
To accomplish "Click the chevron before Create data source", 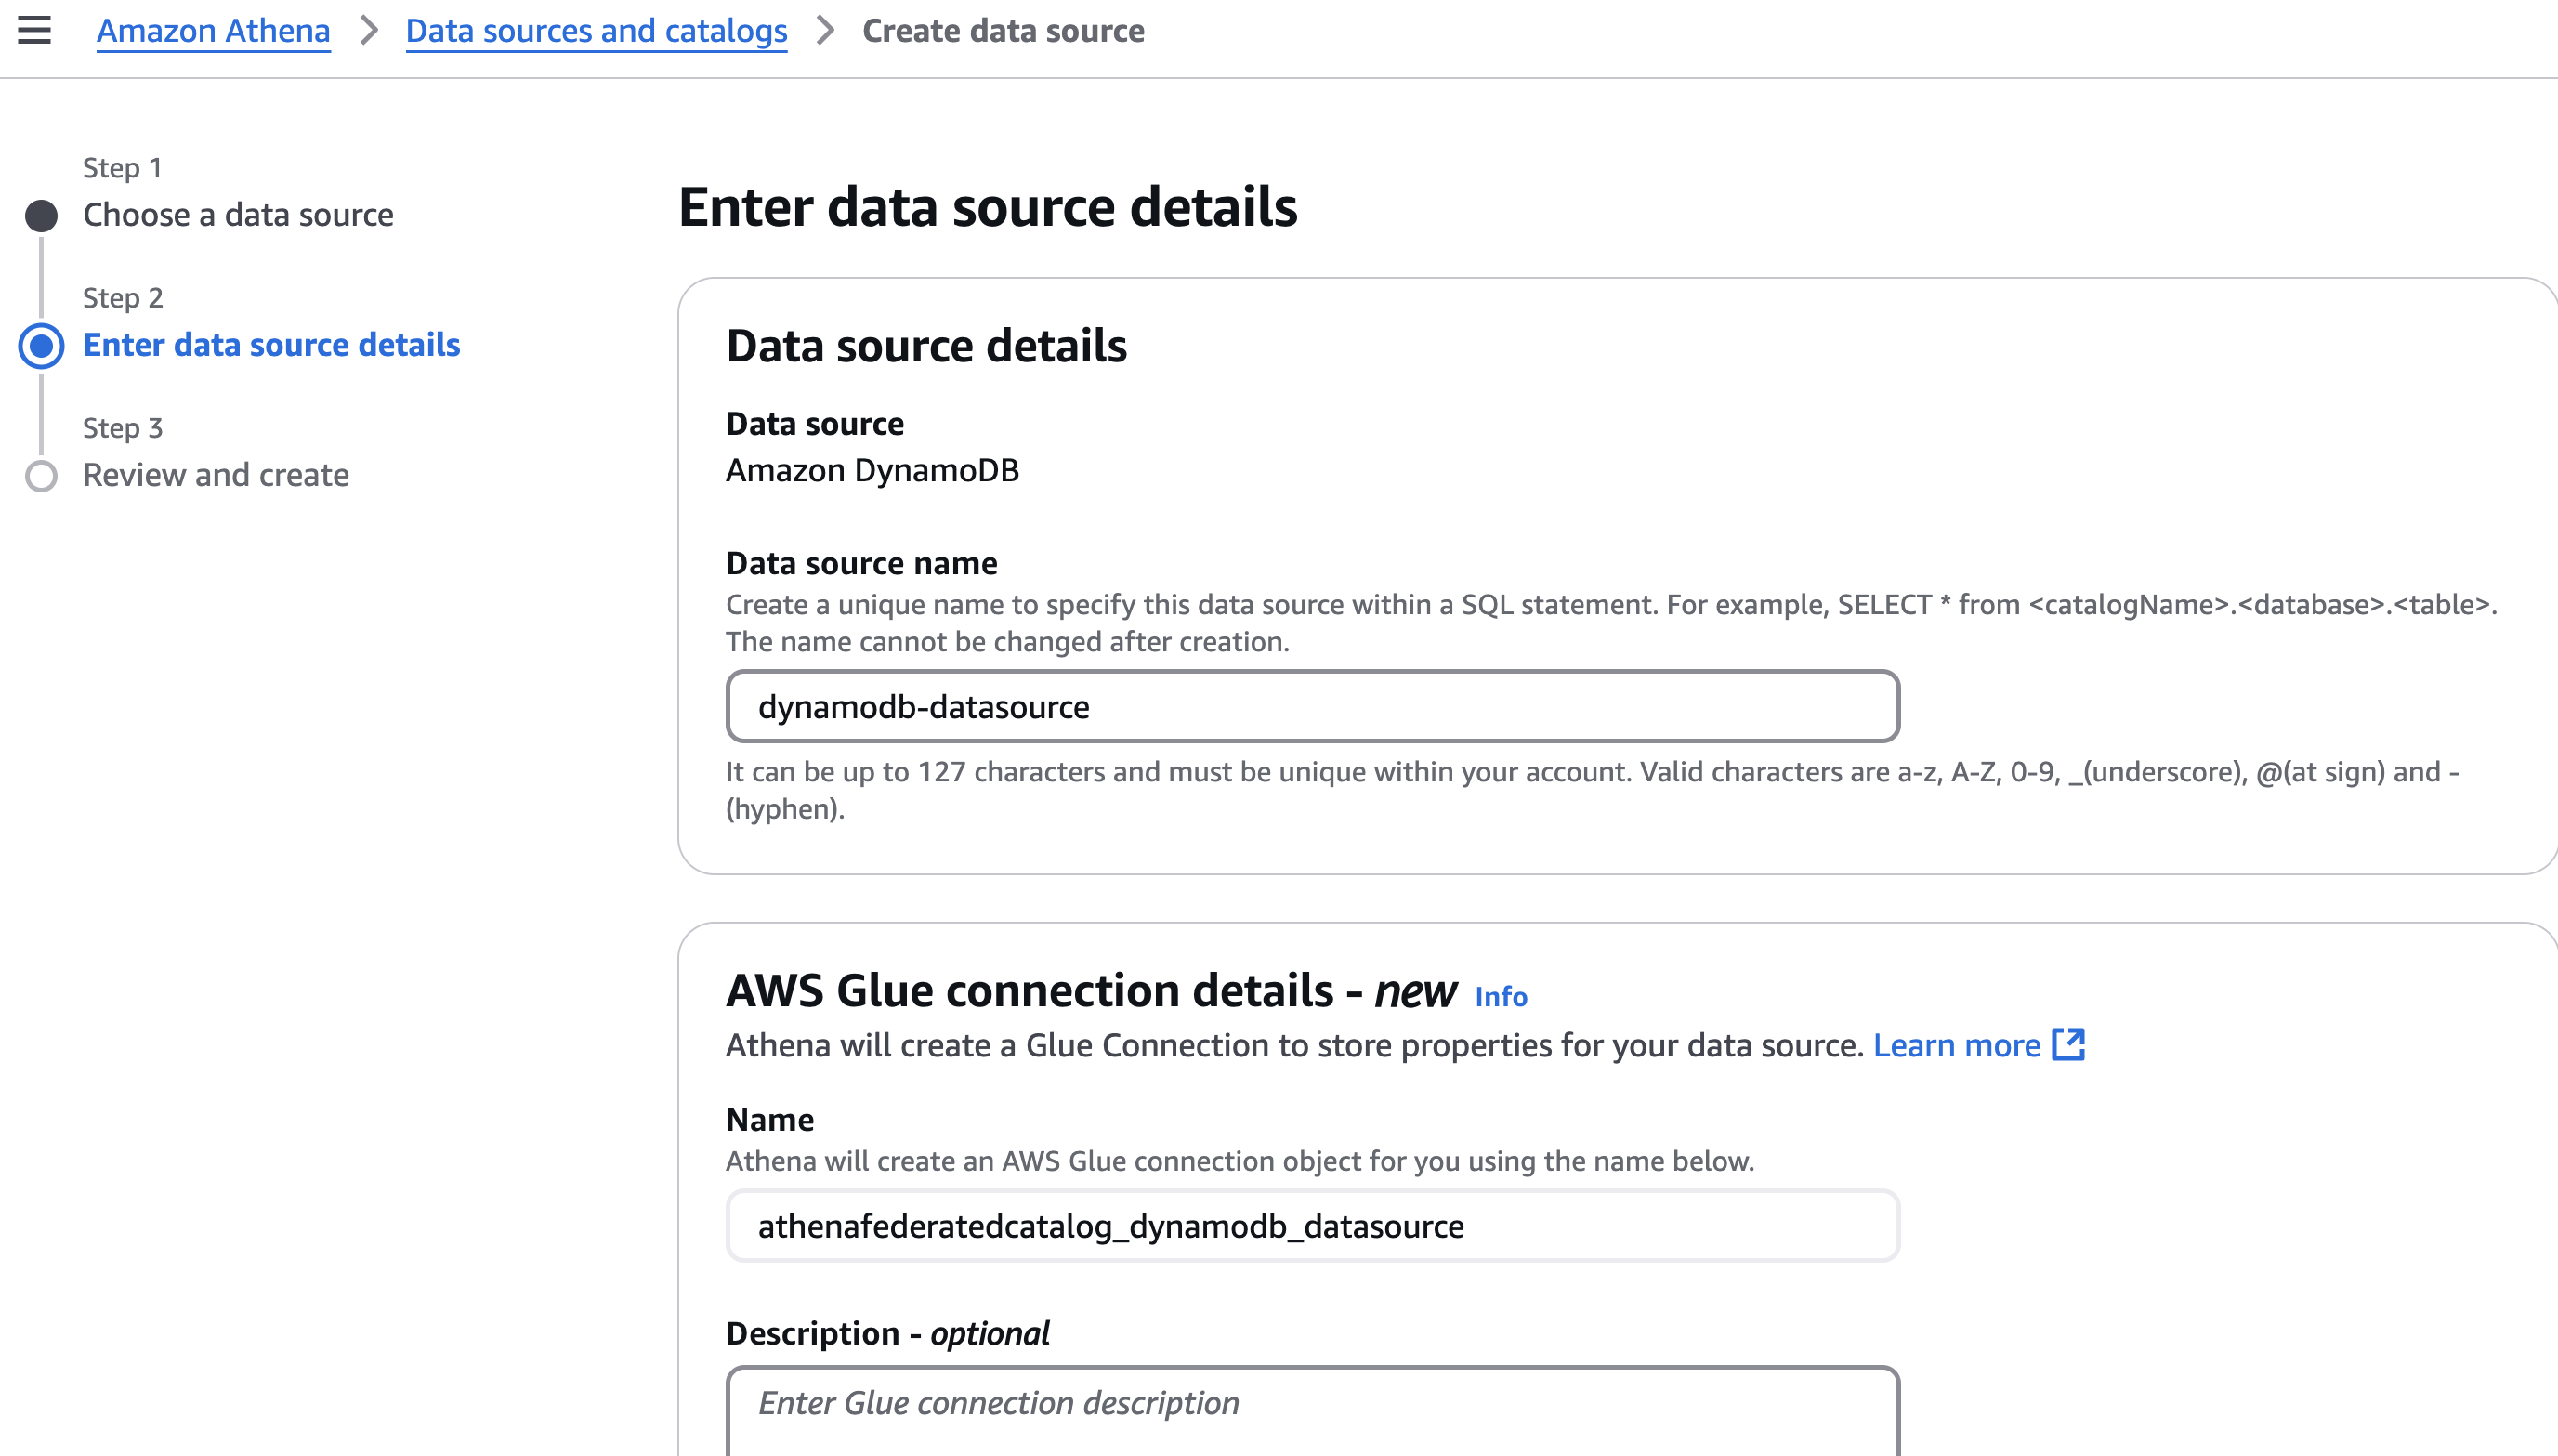I will pyautogui.click(x=825, y=31).
